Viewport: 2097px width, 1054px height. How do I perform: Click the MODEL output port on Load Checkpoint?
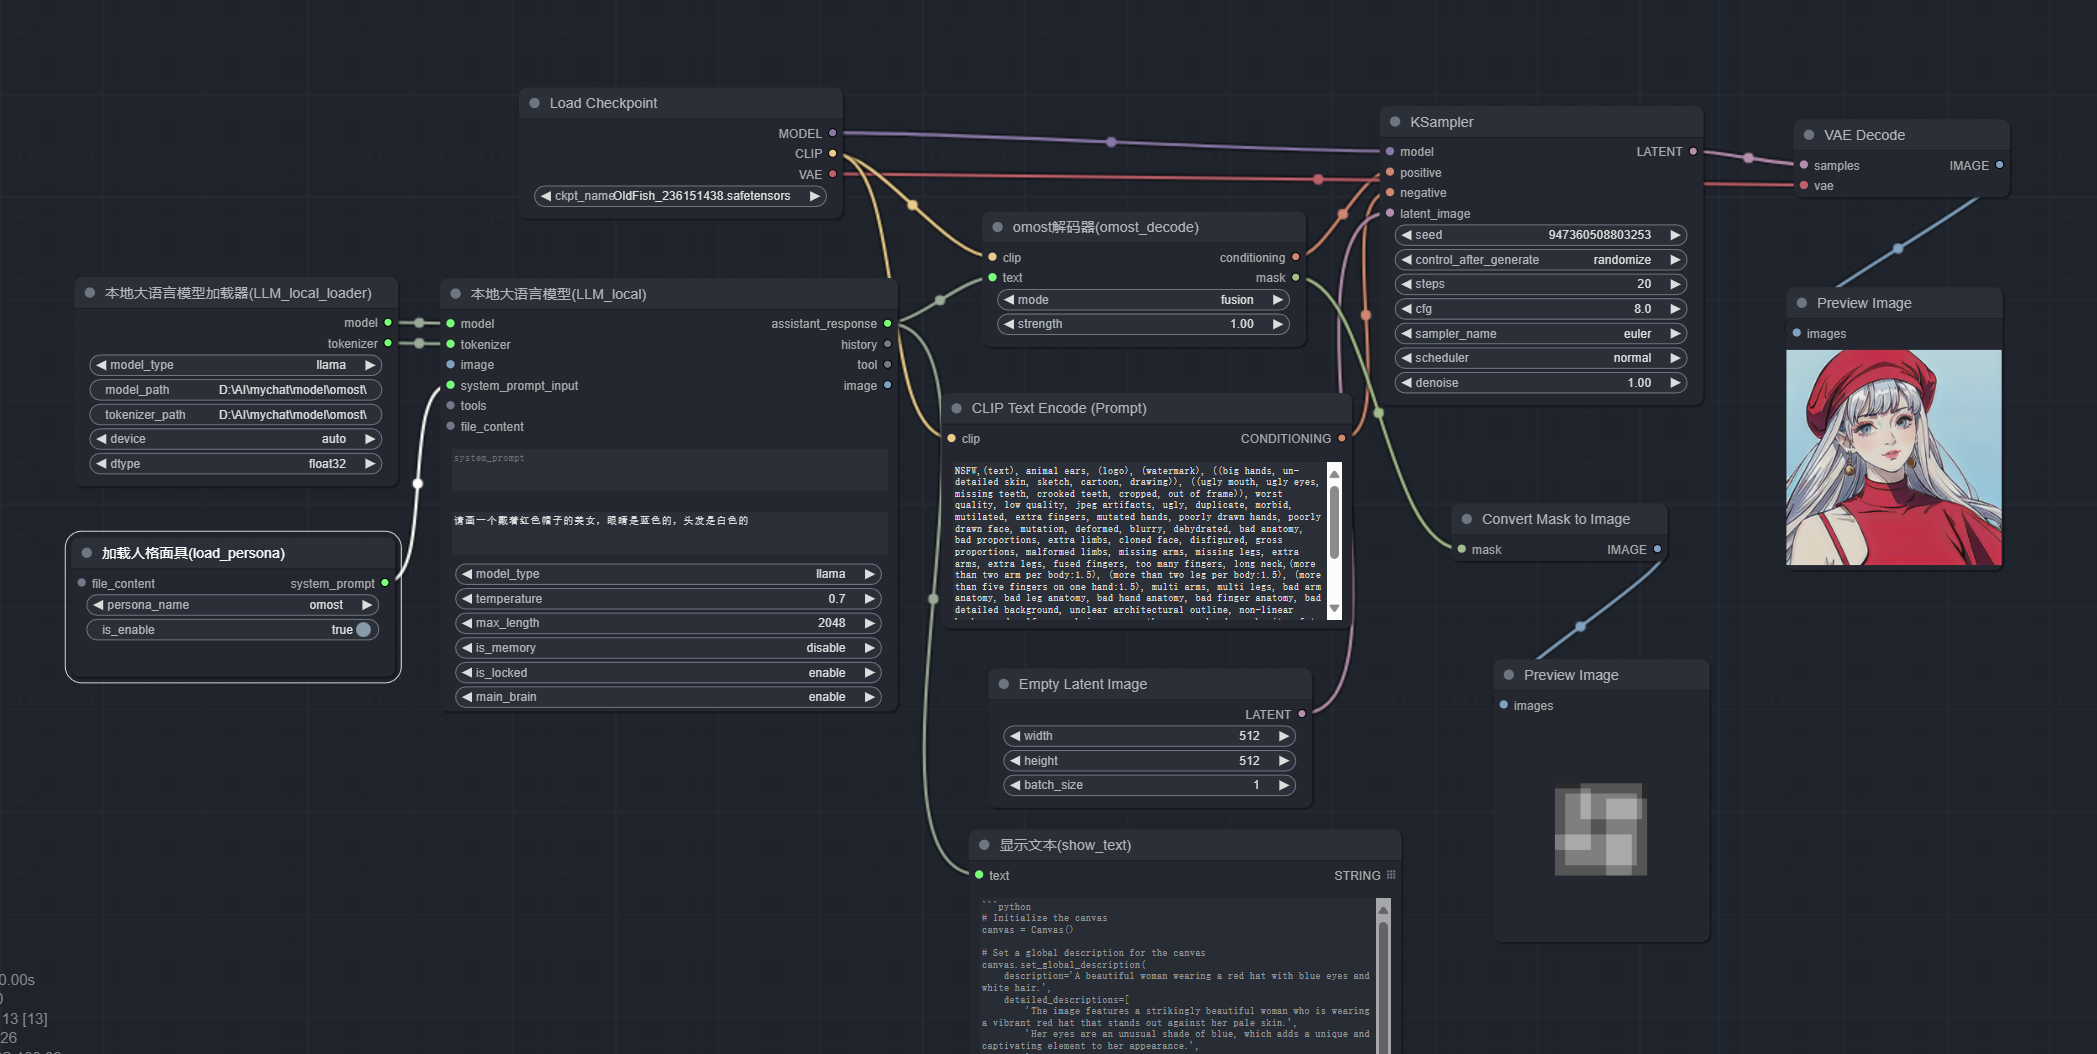[x=832, y=133]
